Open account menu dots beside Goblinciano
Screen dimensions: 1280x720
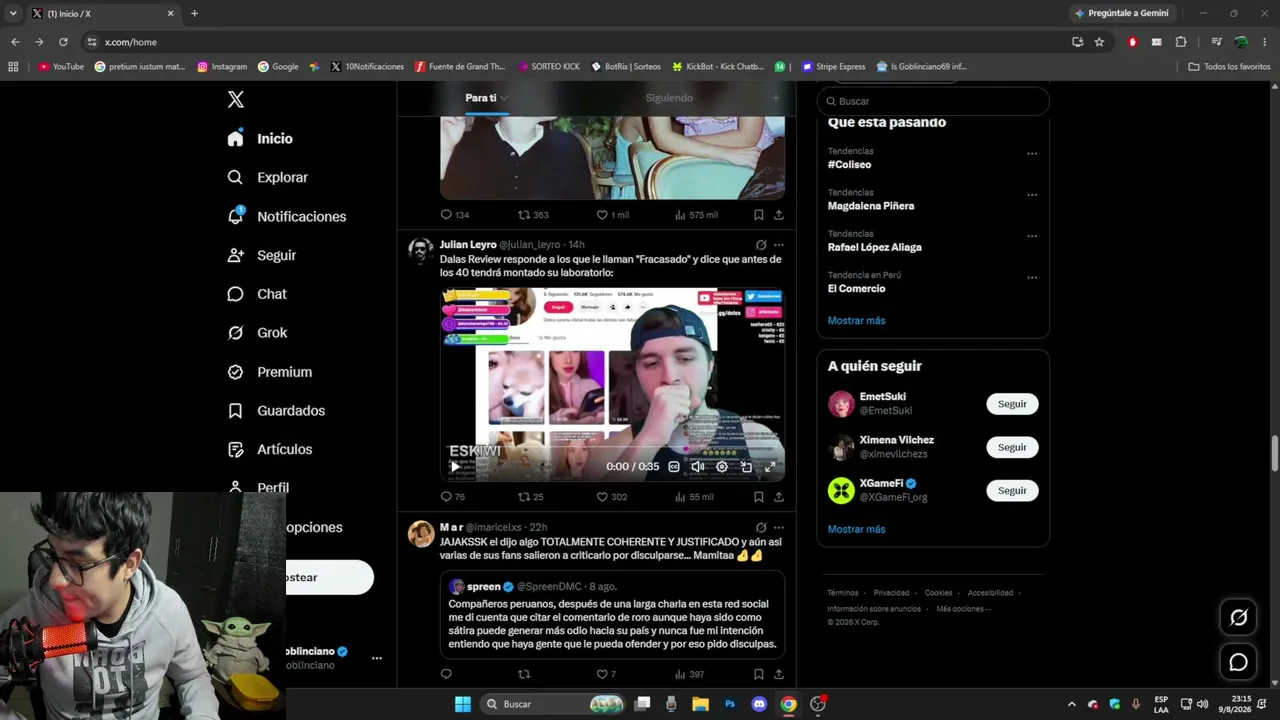point(377,658)
